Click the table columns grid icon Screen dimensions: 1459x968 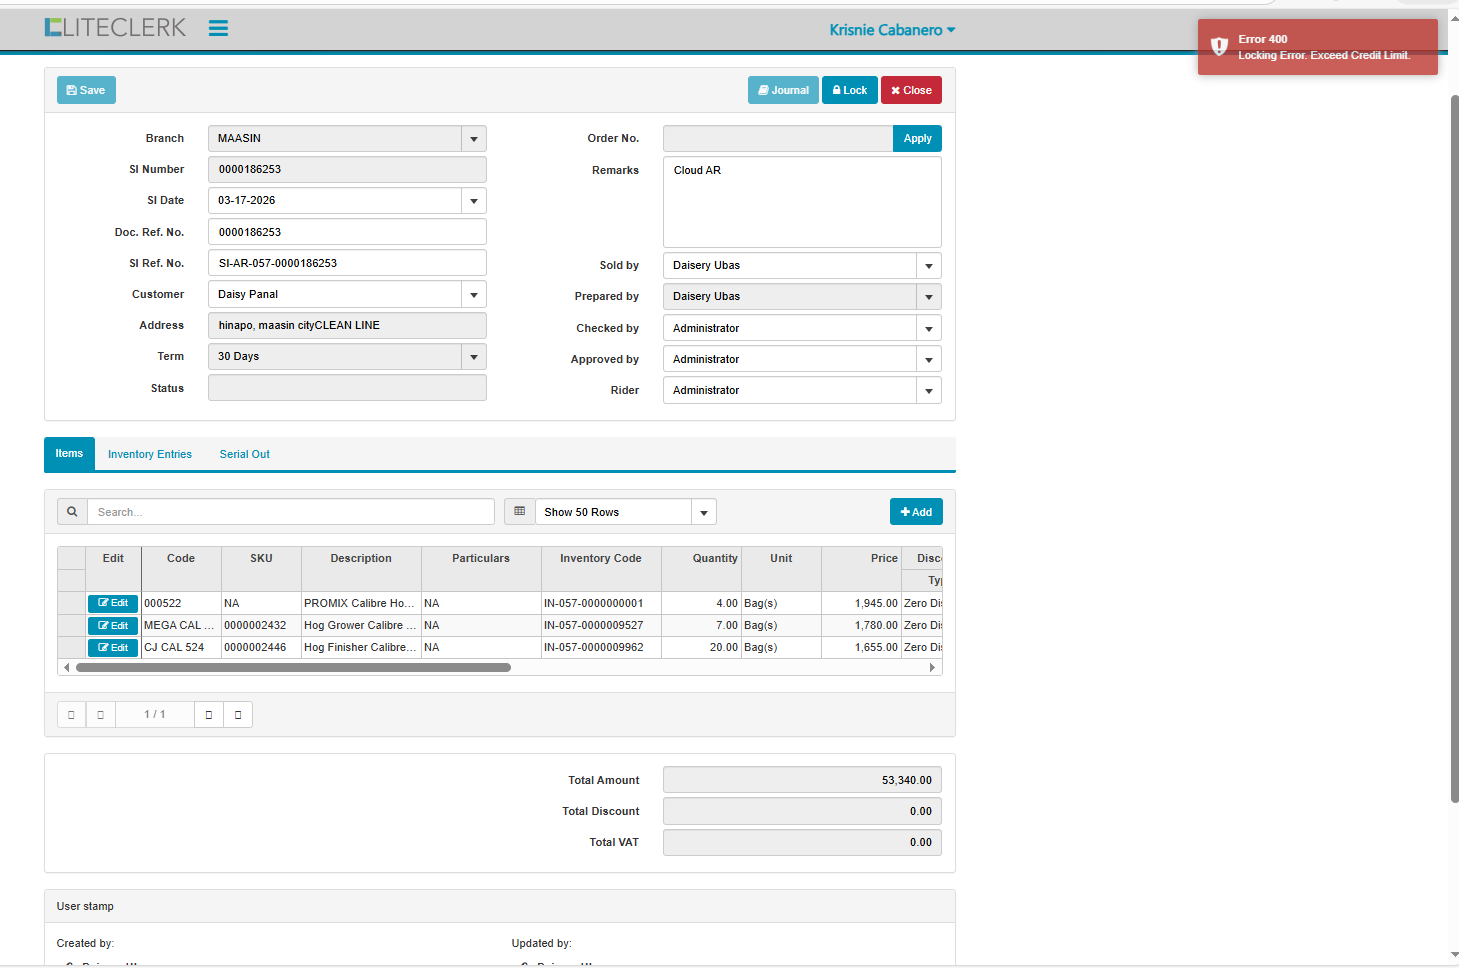point(519,512)
